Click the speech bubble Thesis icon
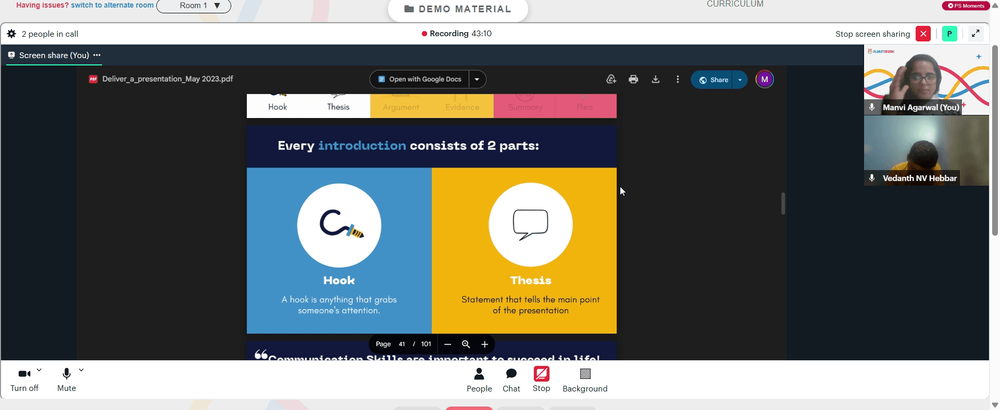1000x410 pixels. tap(531, 225)
